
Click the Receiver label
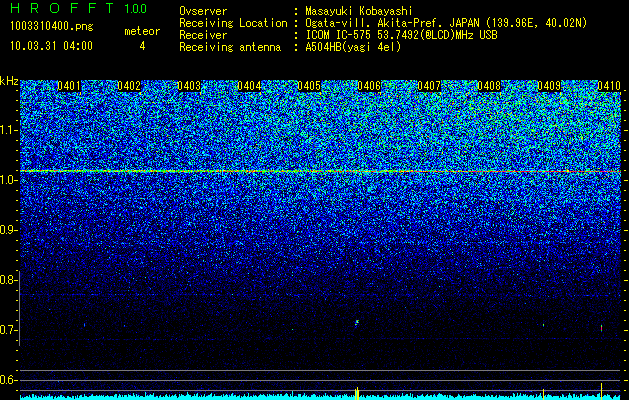[x=203, y=35]
